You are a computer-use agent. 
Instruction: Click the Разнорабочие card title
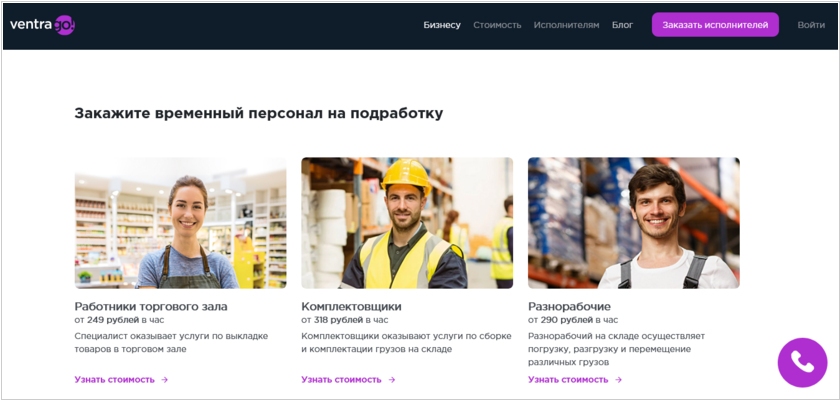tap(569, 307)
